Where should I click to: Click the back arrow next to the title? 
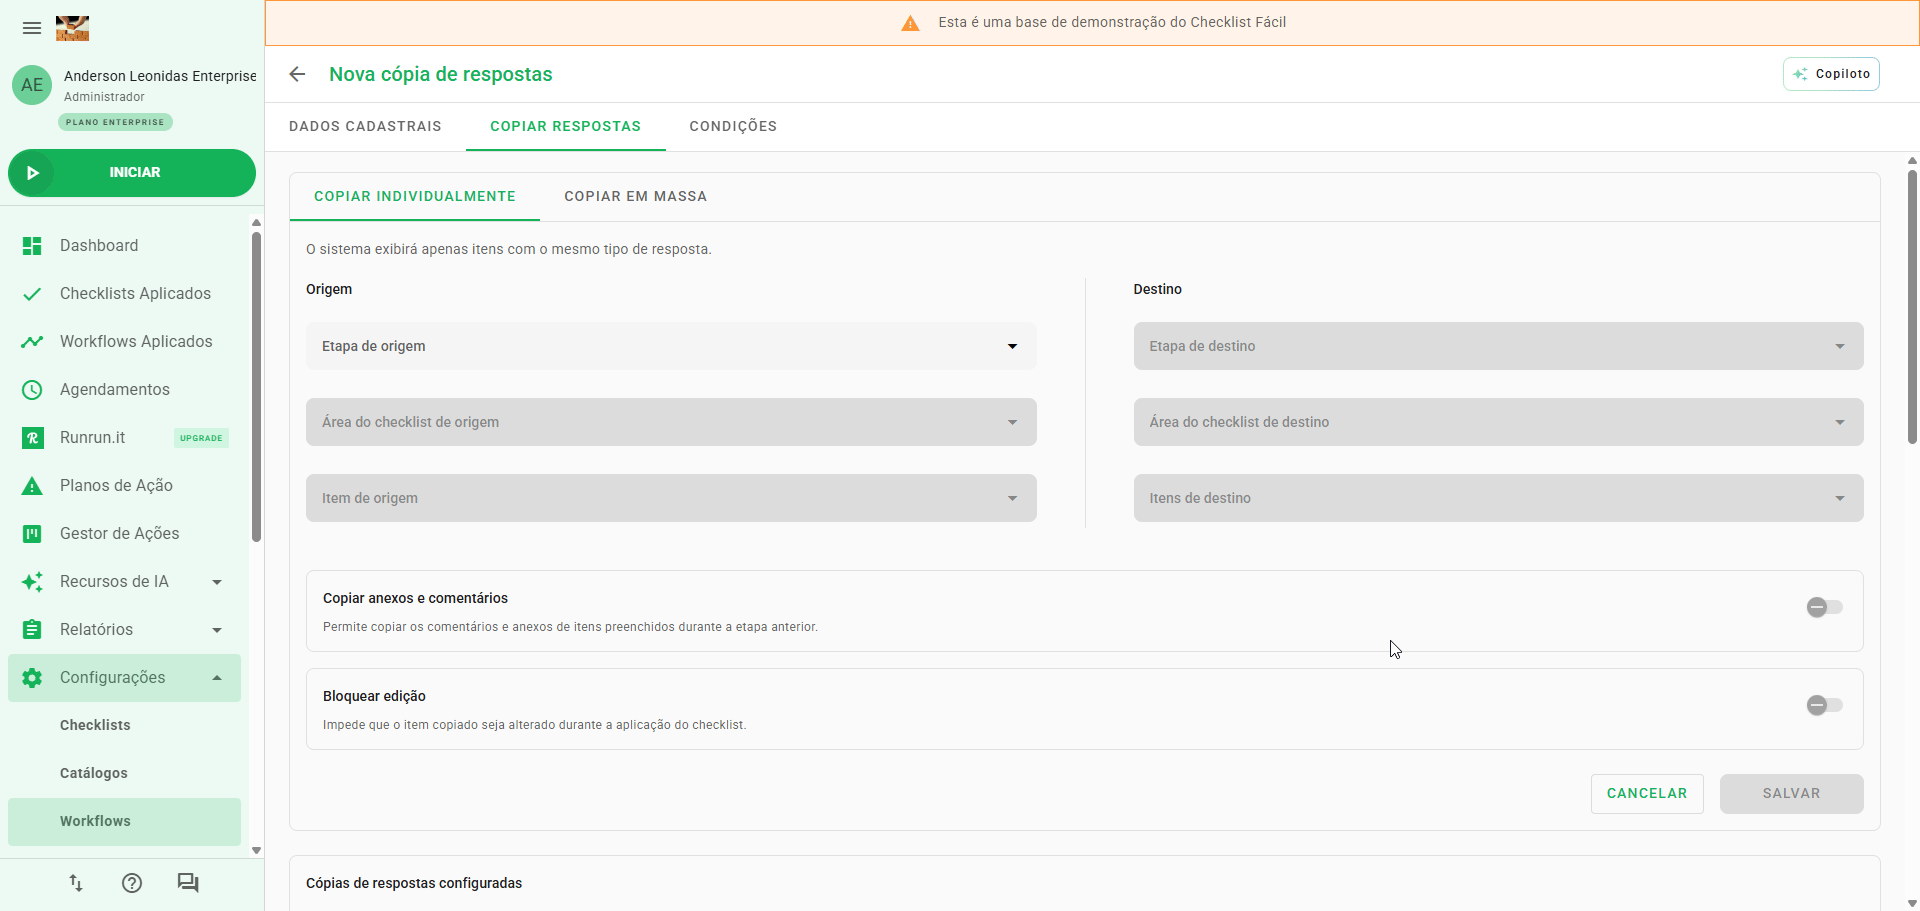(x=297, y=74)
